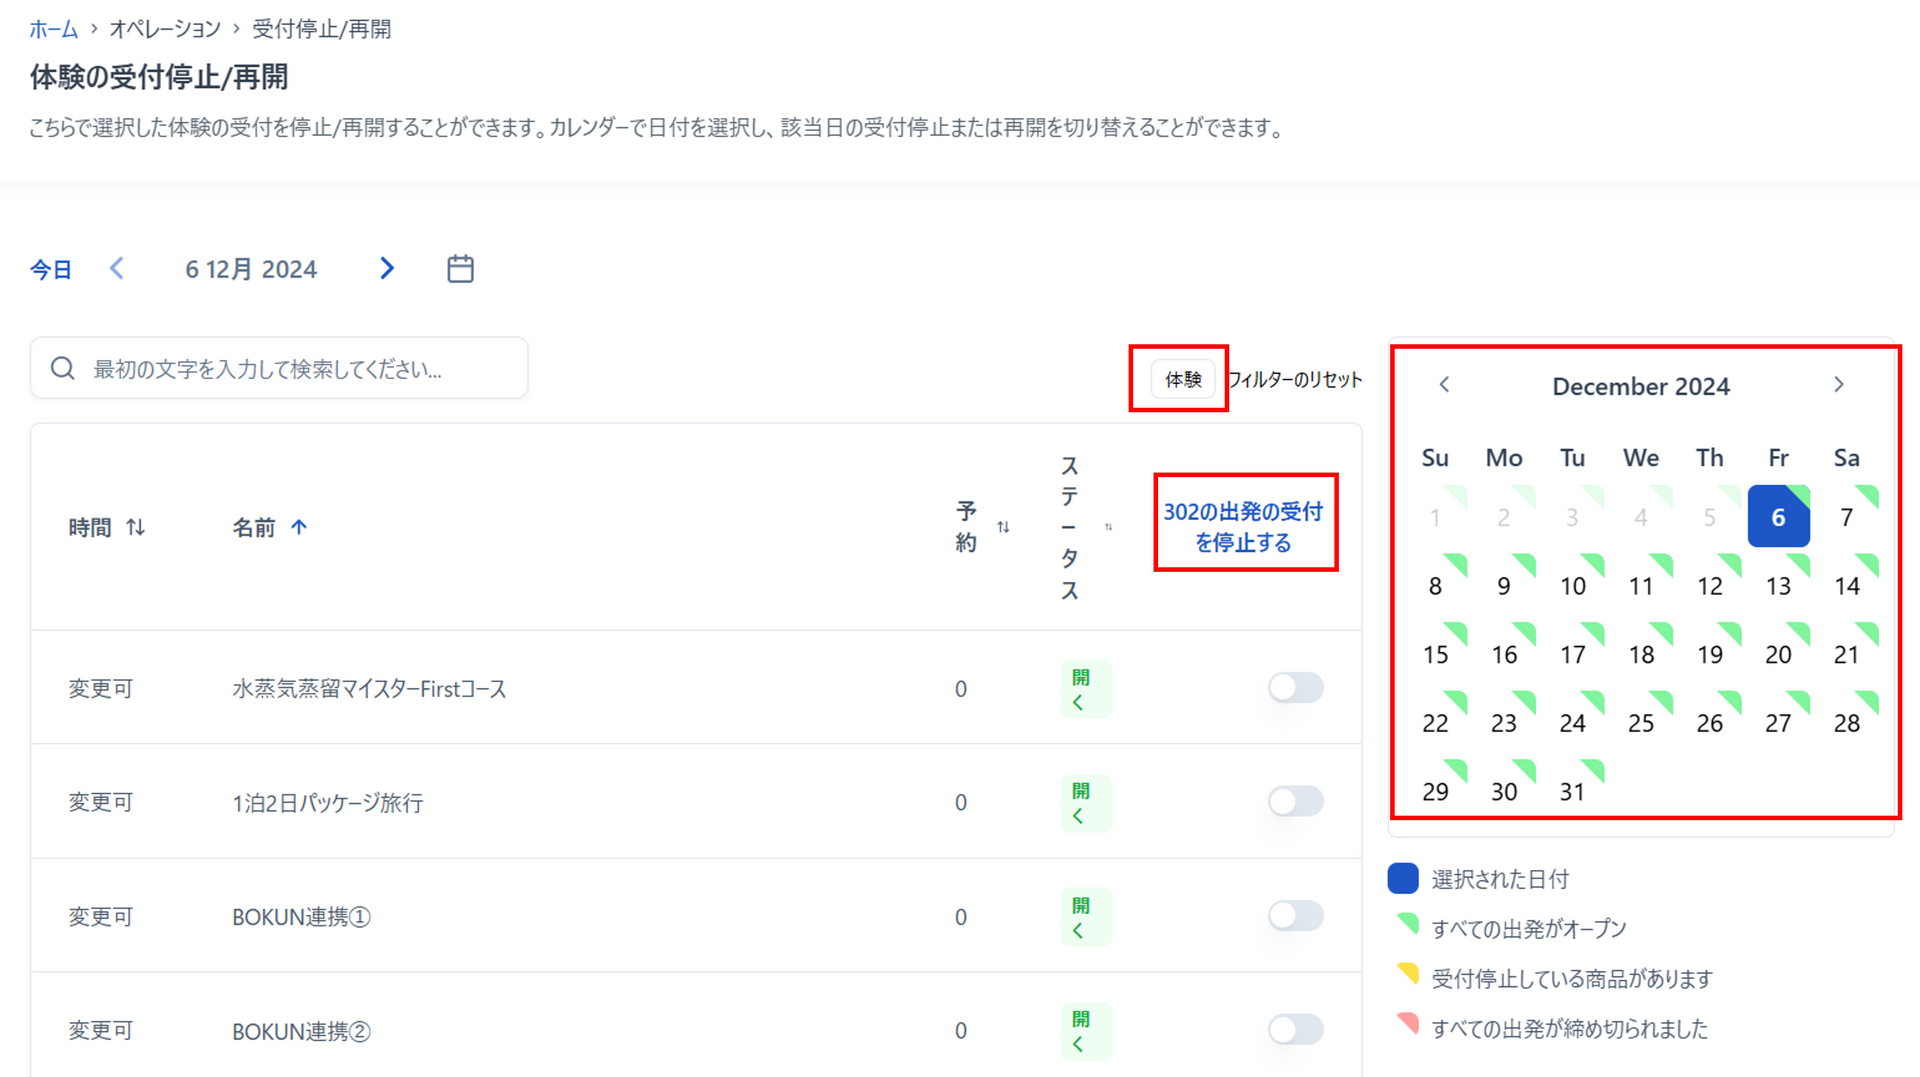The image size is (1920, 1077).
Task: Click the experience search input field
Action: [x=300, y=369]
